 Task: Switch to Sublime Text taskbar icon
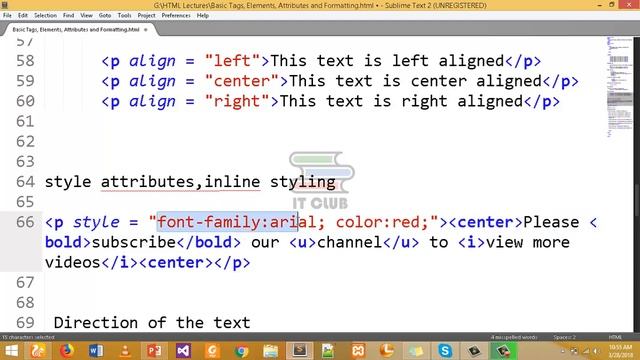[x=300, y=351]
